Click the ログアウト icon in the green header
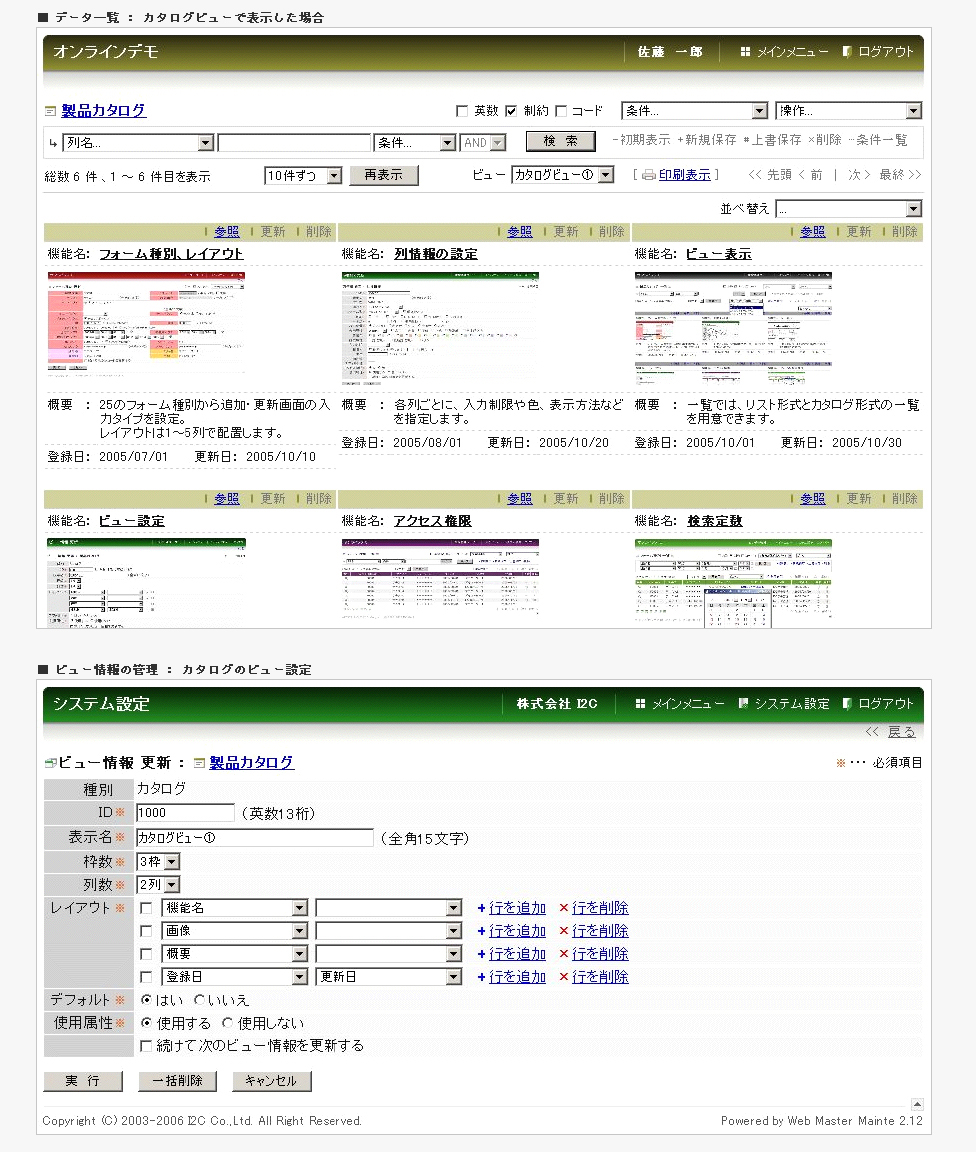This screenshot has height=1152, width=976. point(847,704)
